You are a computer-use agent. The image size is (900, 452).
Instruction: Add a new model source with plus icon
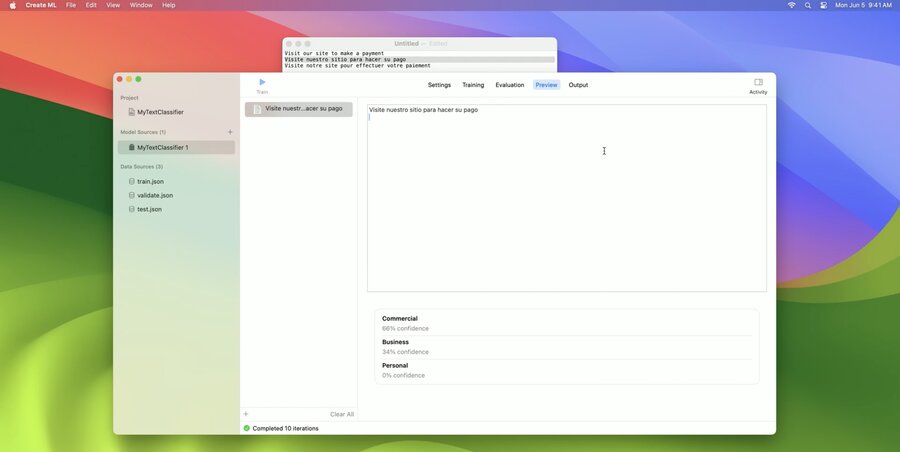point(230,132)
